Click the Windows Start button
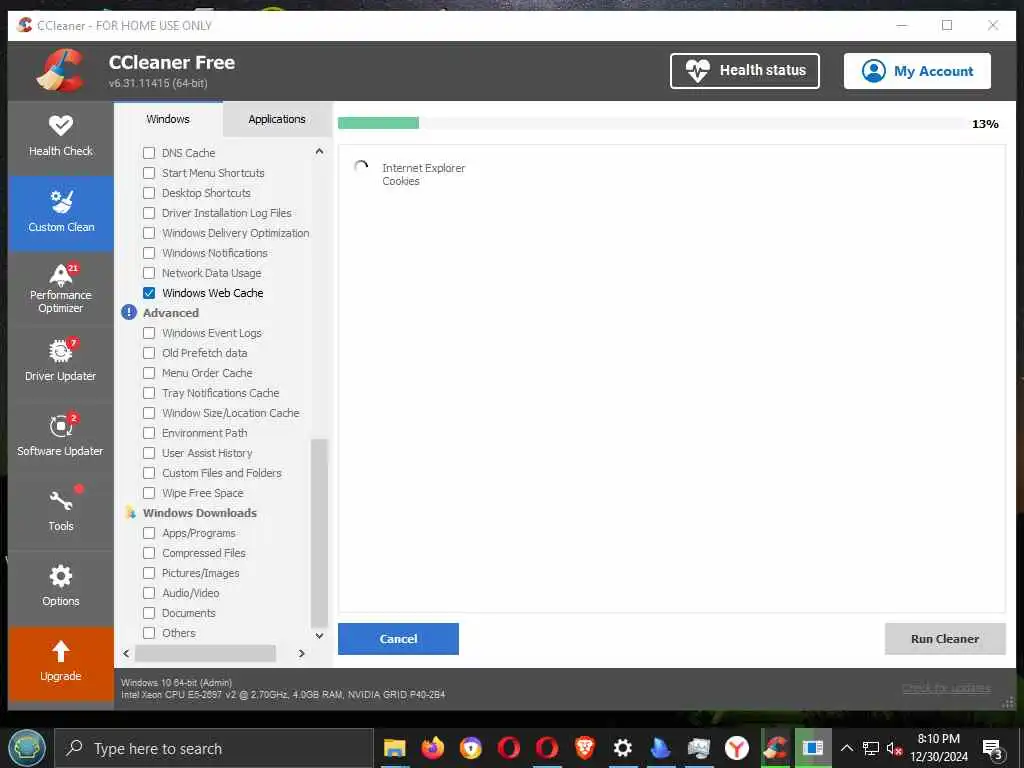Screen dimensions: 1024x768 [27, 748]
